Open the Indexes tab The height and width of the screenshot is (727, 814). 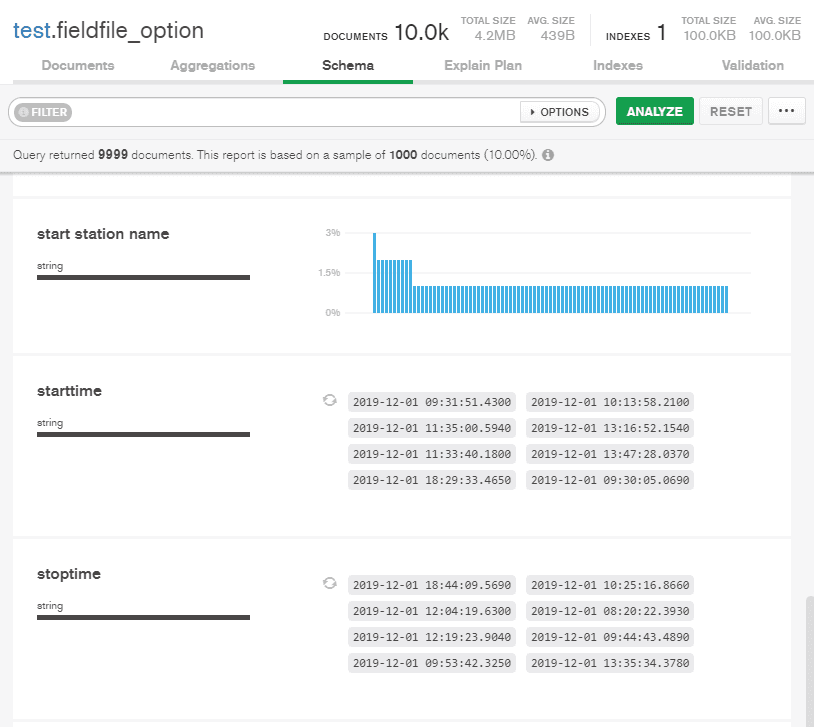click(x=617, y=65)
